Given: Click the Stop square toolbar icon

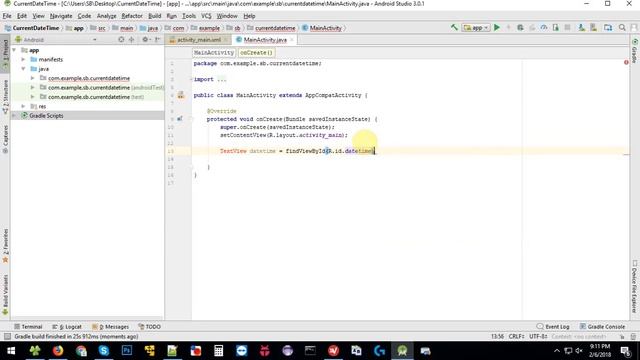Looking at the screenshot, I should pyautogui.click(x=567, y=27).
